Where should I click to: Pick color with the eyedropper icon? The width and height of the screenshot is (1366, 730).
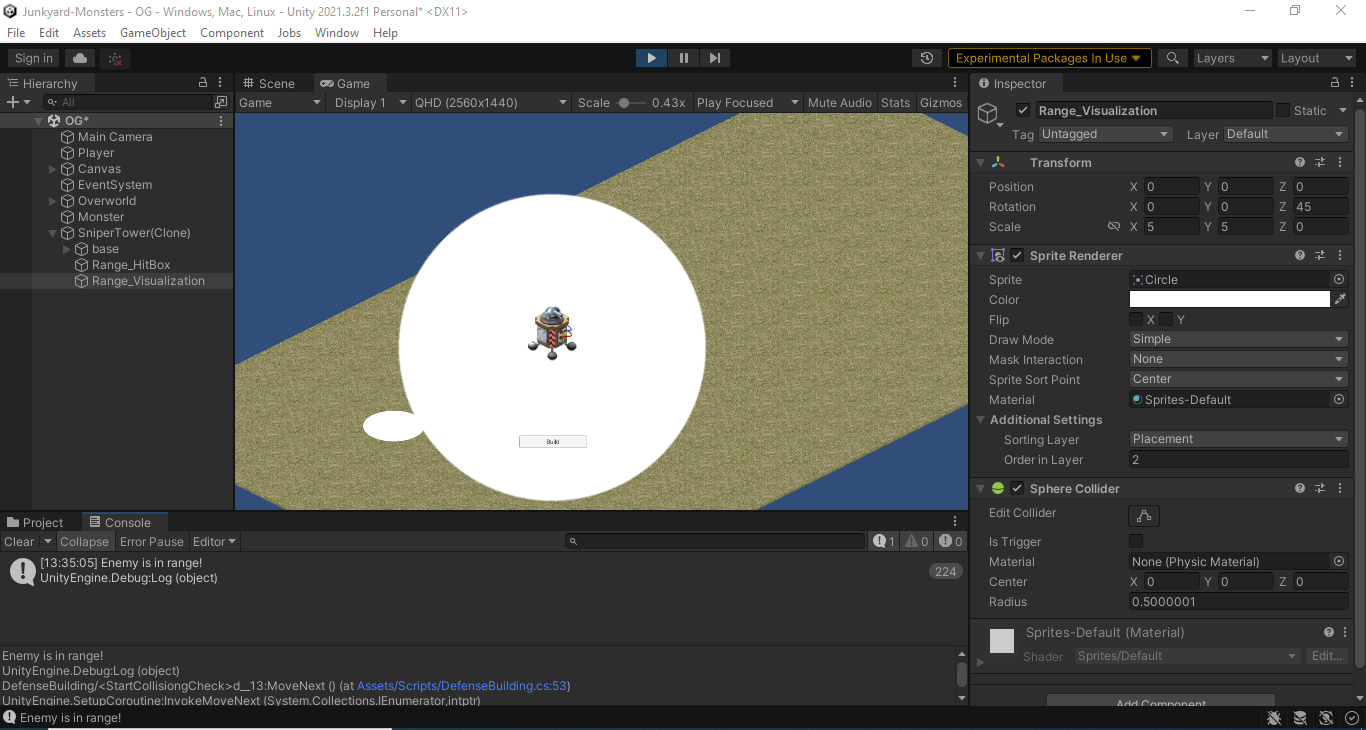1340,300
